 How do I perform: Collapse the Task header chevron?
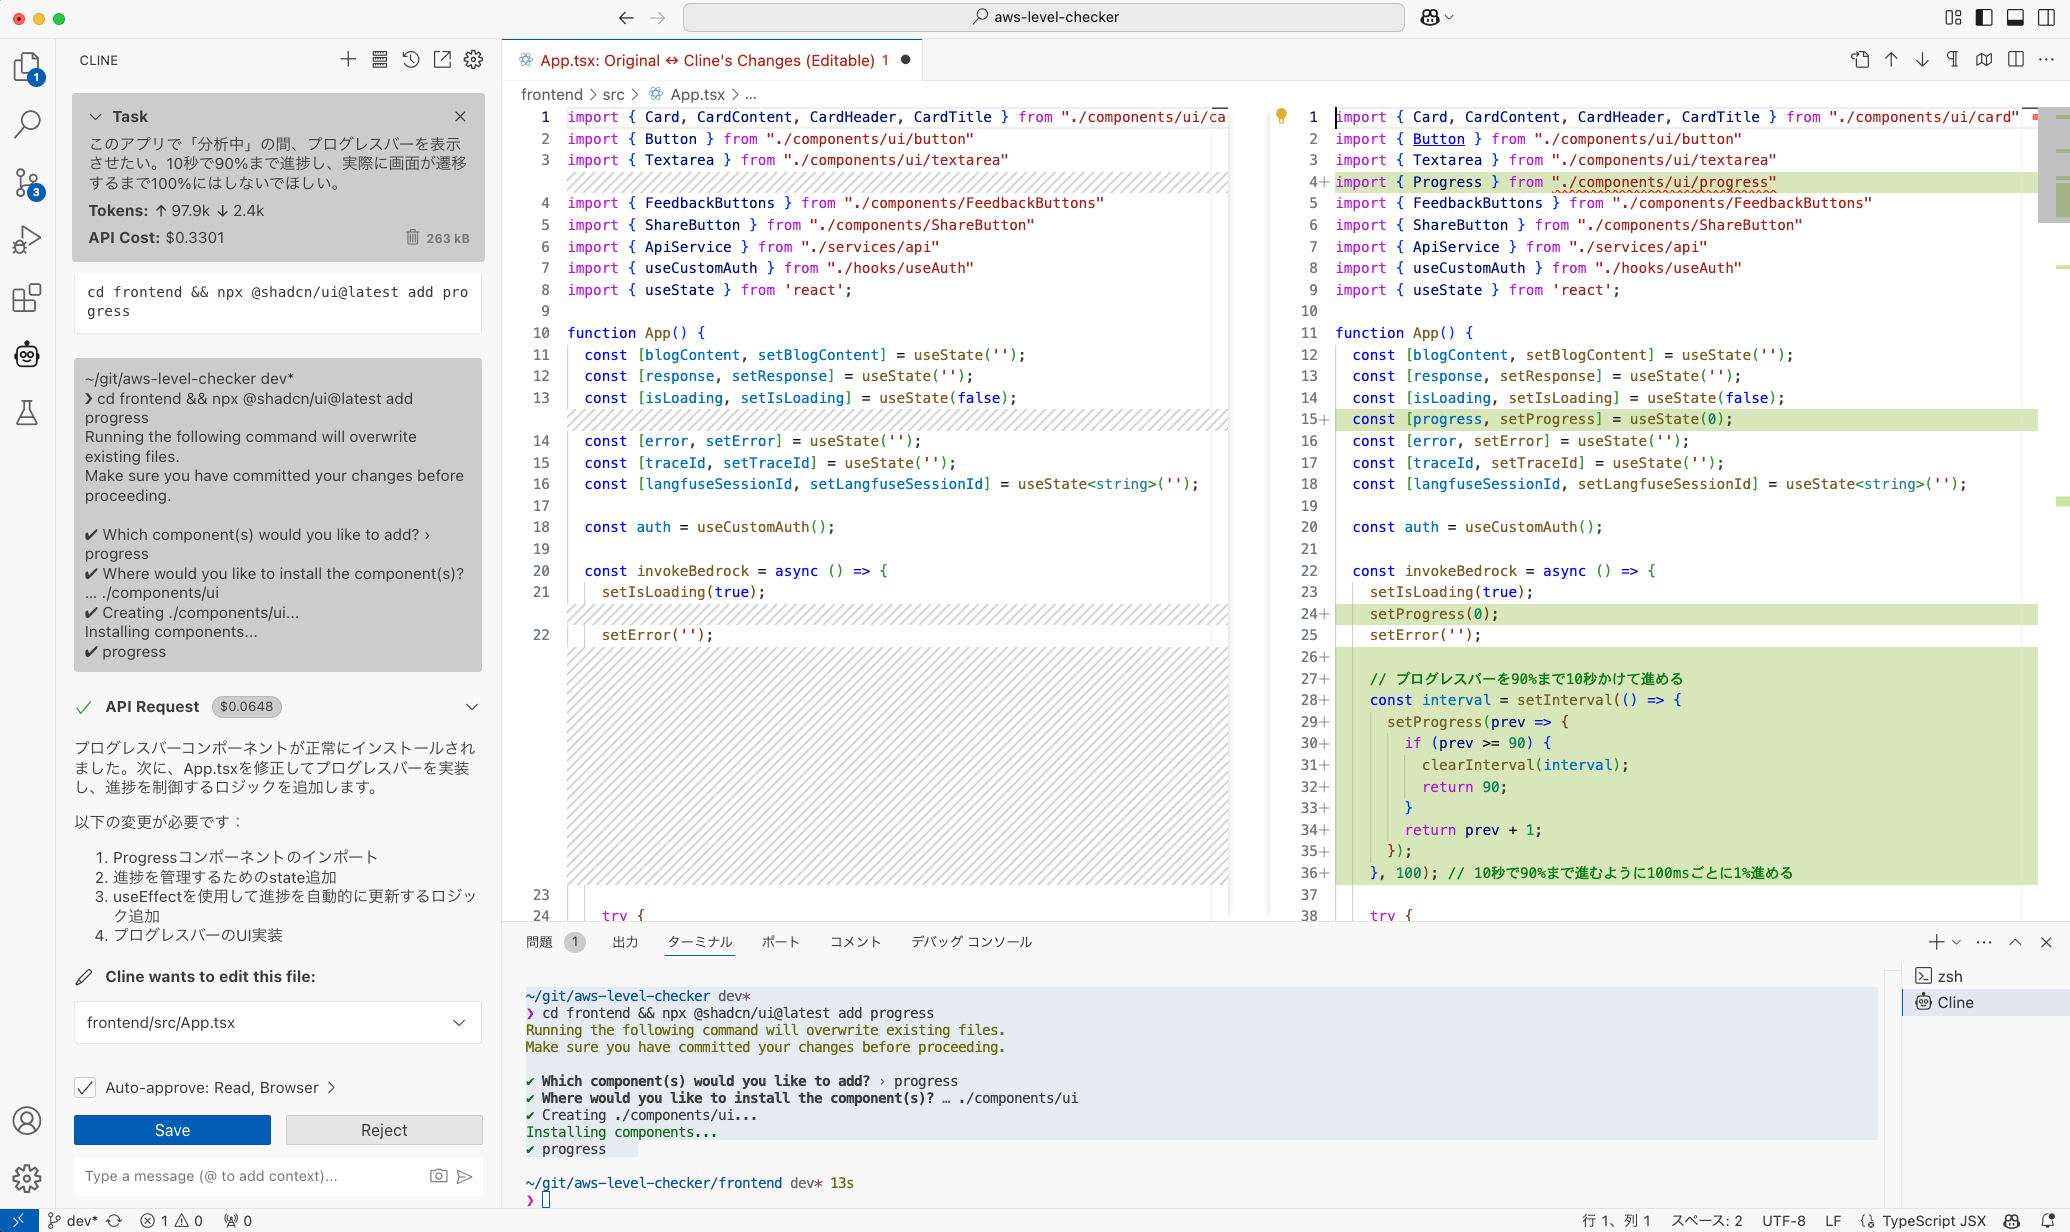(96, 116)
